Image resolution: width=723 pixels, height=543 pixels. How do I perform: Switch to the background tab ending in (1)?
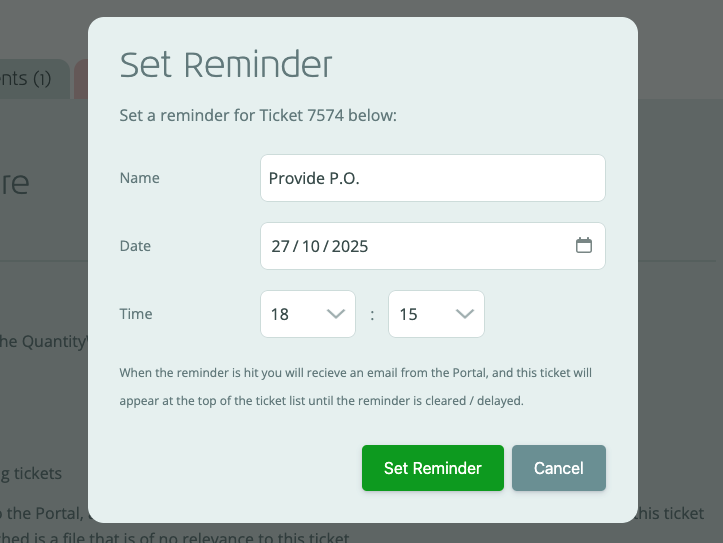(x=30, y=79)
